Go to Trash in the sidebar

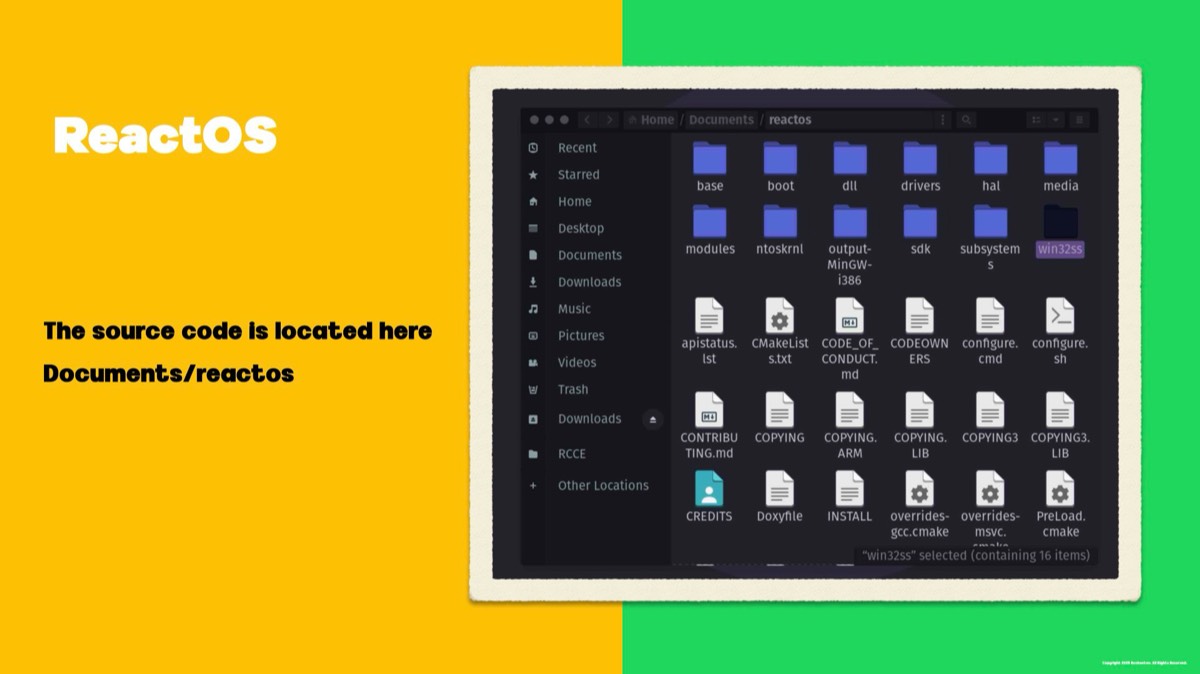tap(573, 390)
